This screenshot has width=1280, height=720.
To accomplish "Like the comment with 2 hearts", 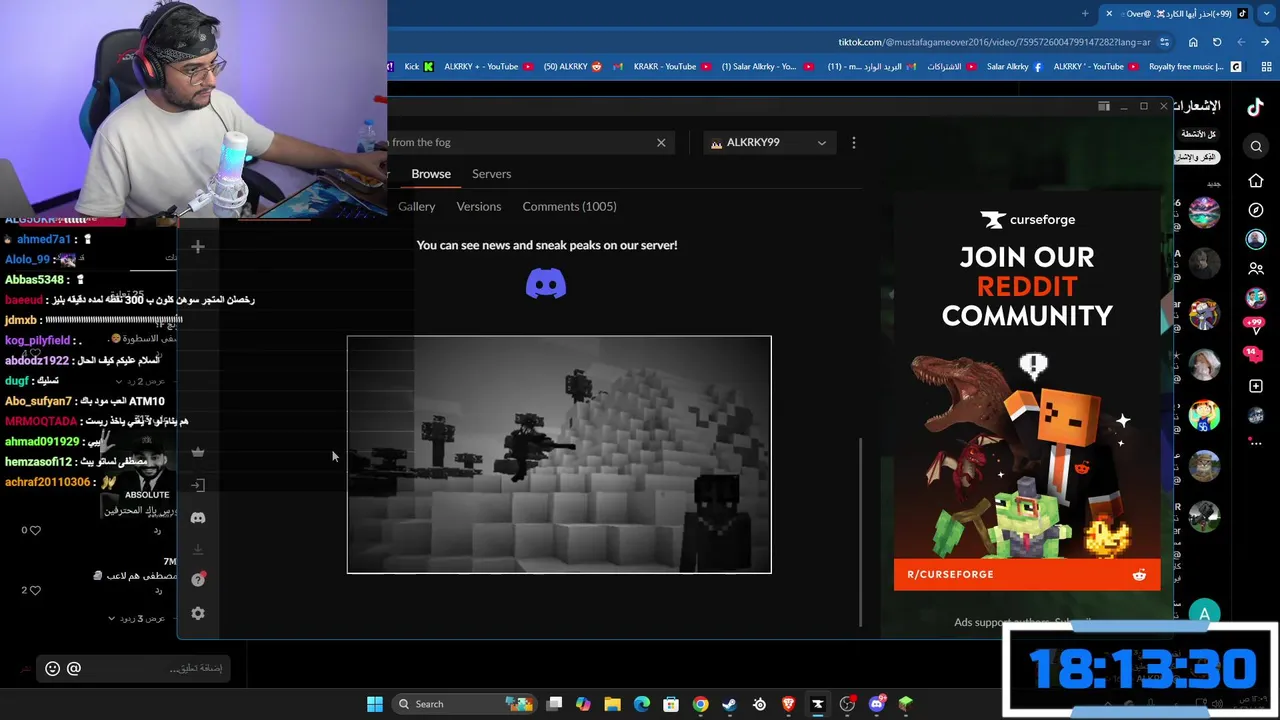I will [x=35, y=590].
